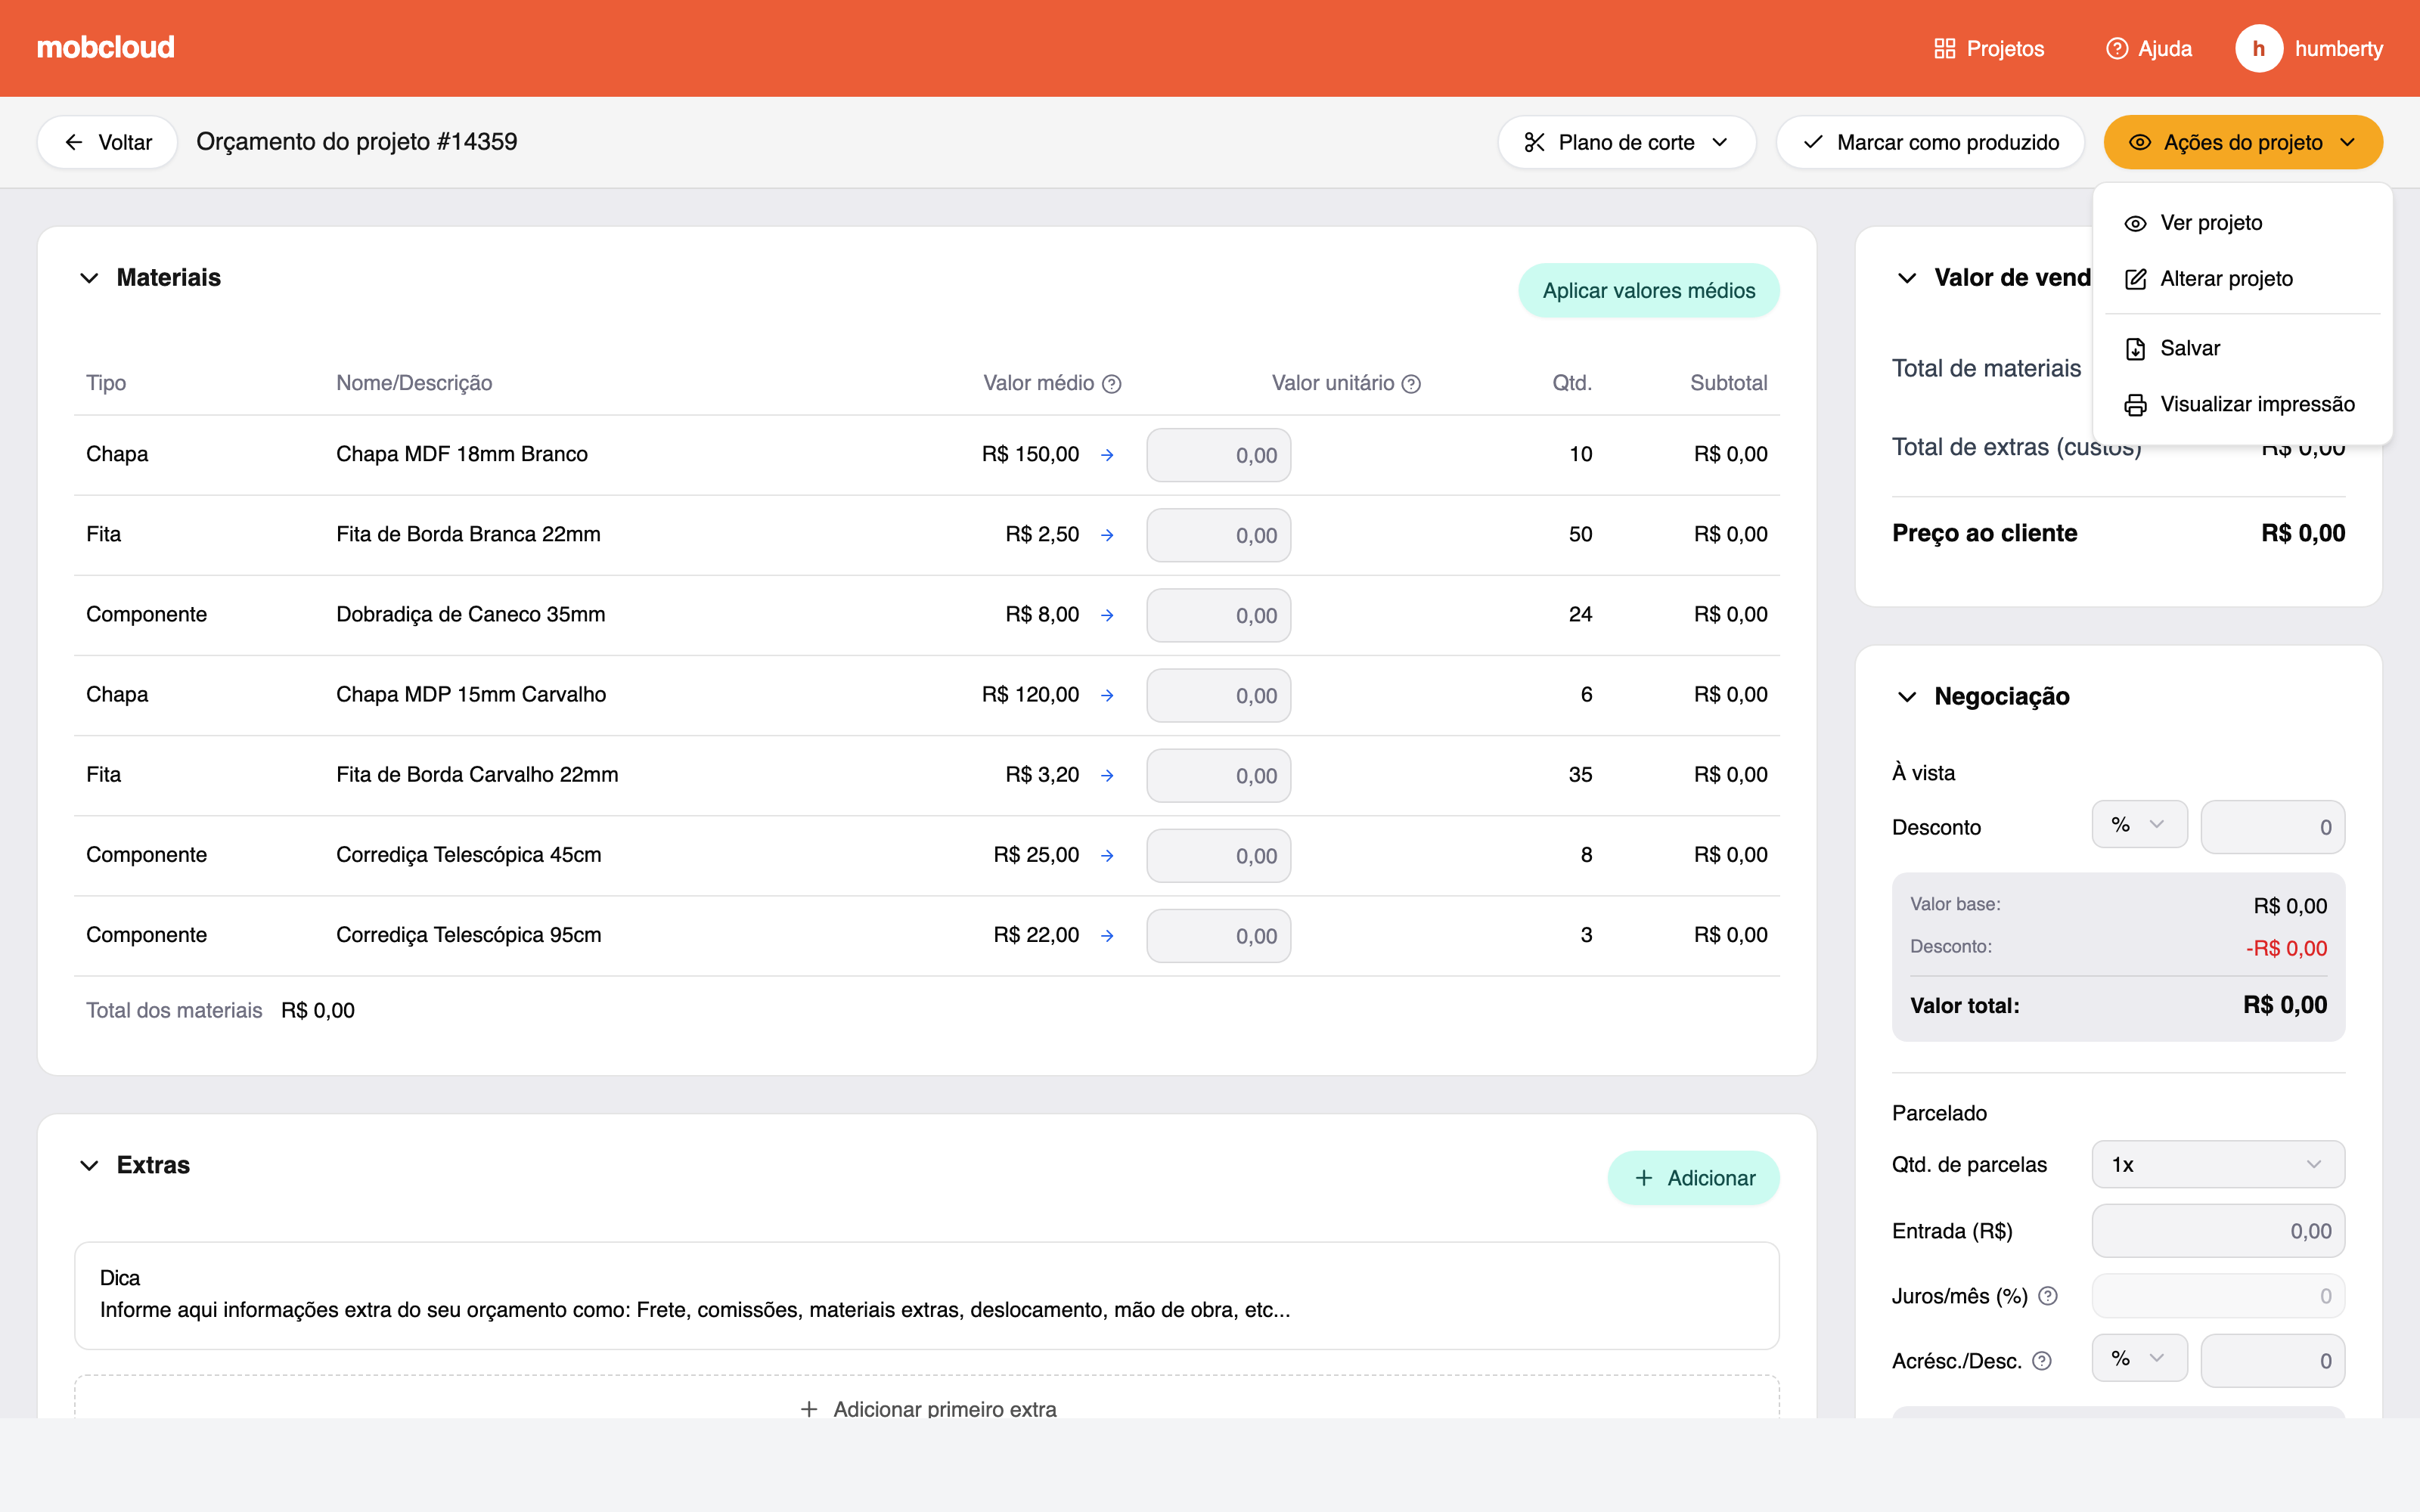This screenshot has width=2420, height=1512.
Task: Go back with the Voltar button
Action: [108, 142]
